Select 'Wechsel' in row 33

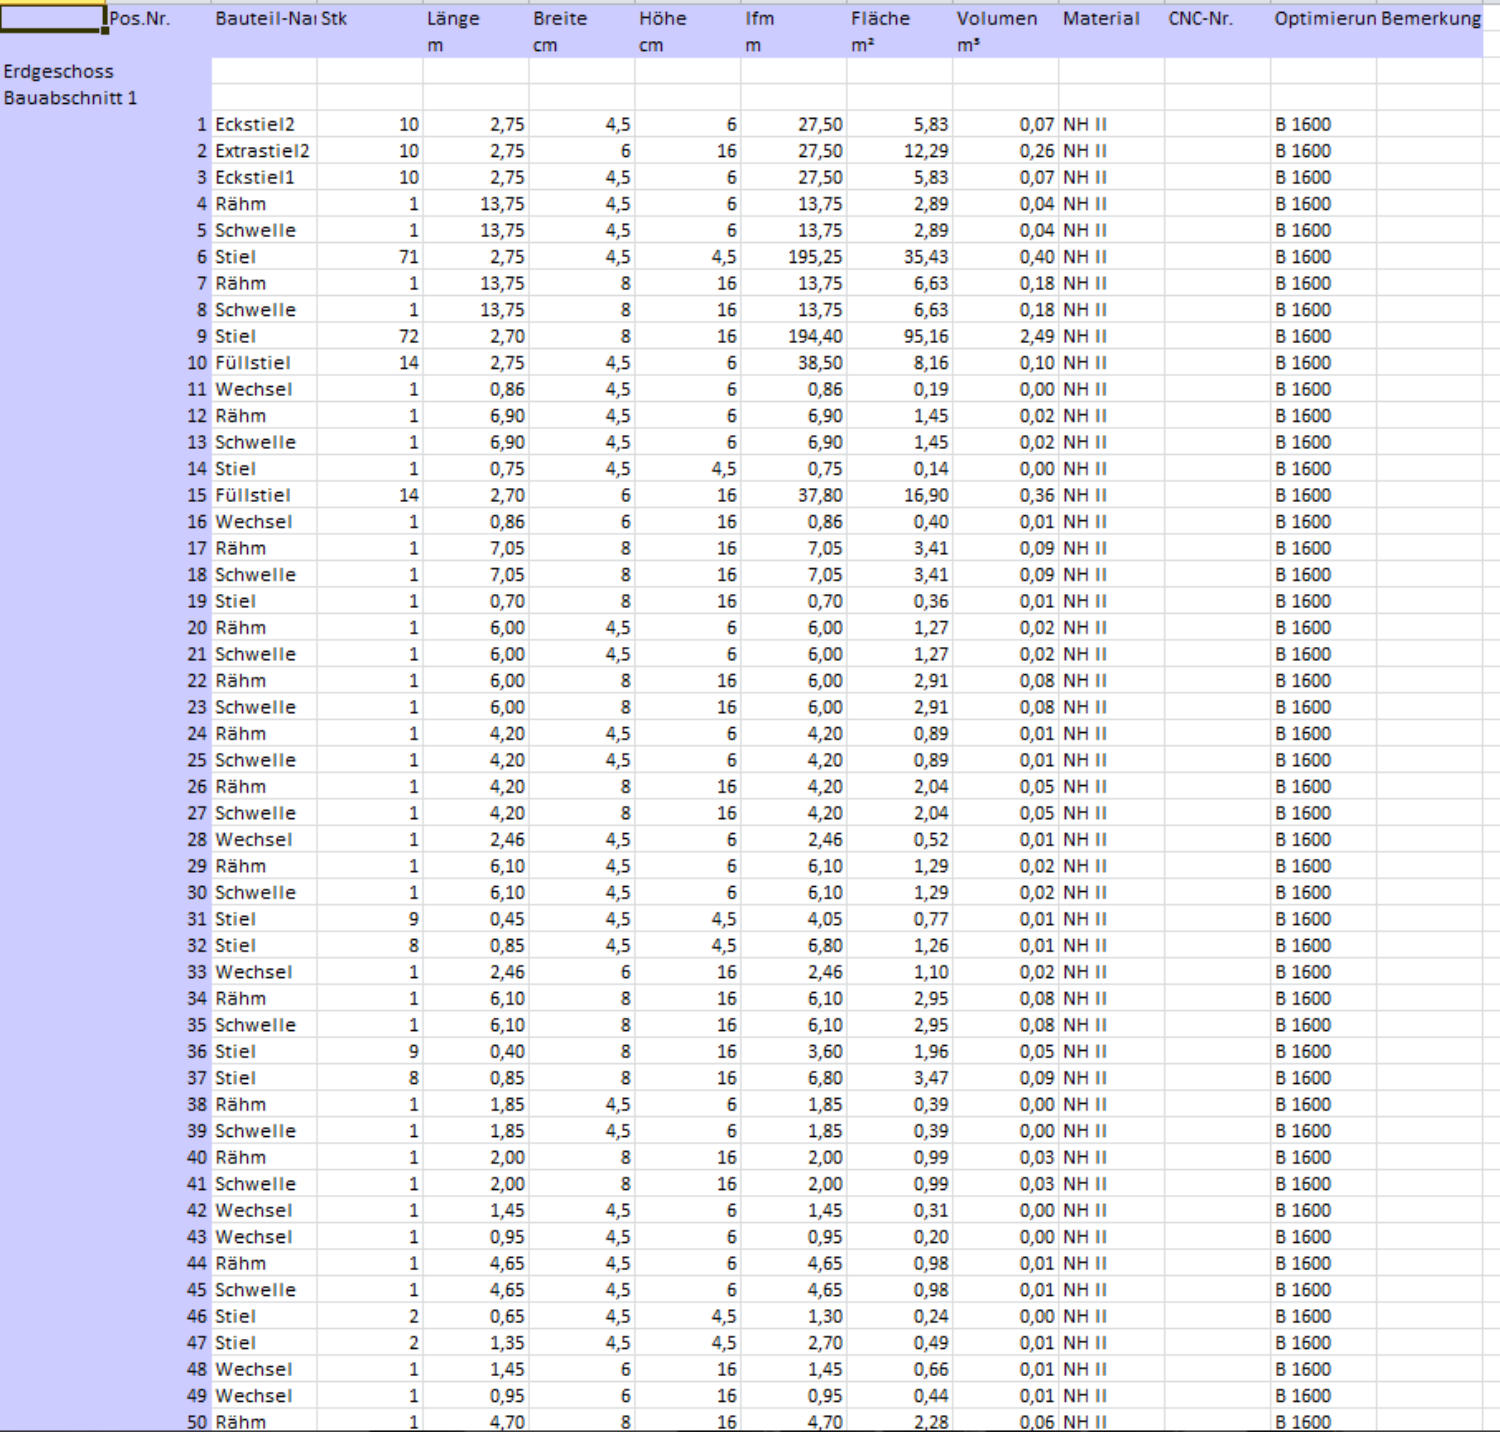pos(264,972)
